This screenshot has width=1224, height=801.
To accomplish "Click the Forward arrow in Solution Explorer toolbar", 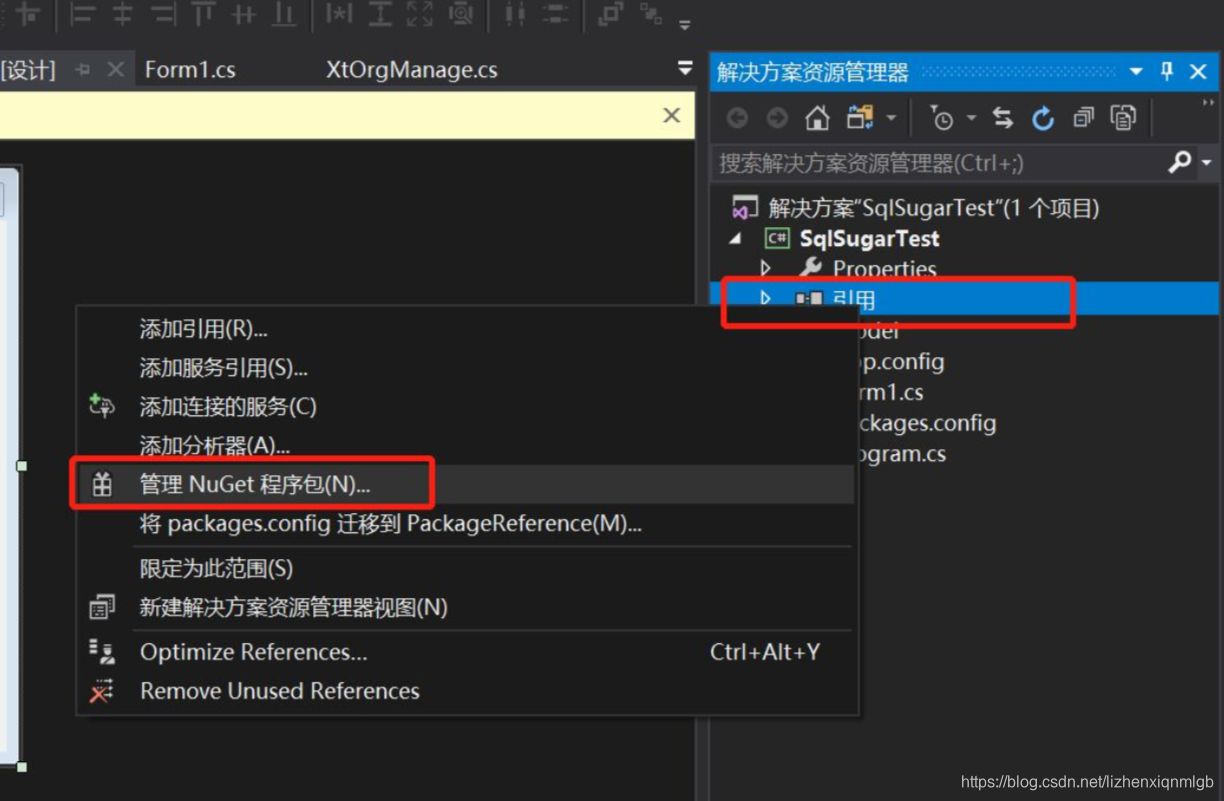I will [777, 118].
